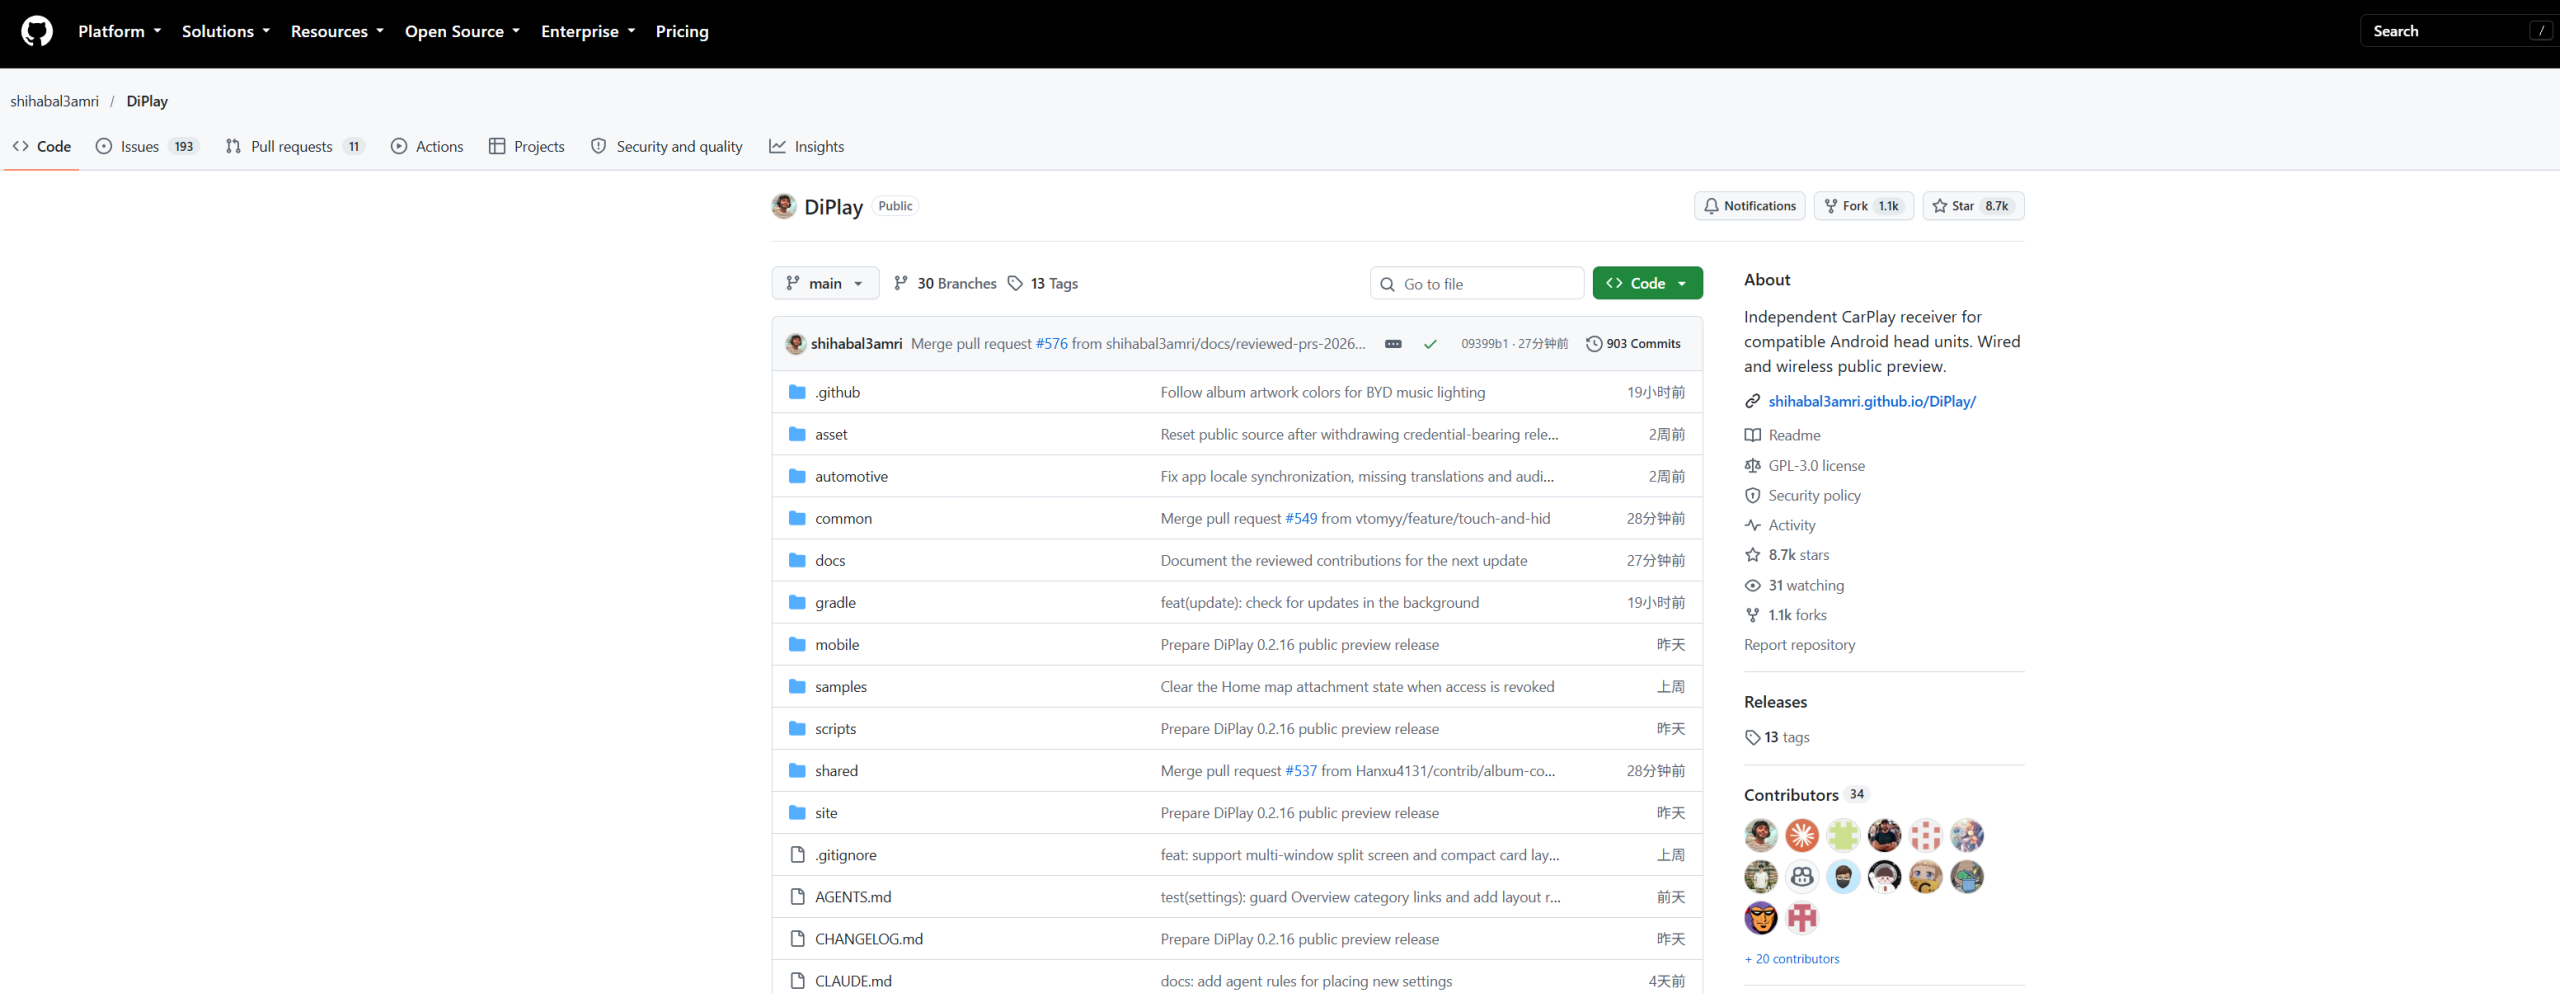2560x993 pixels.
Task: Open the Insights tab
Action: tap(807, 147)
